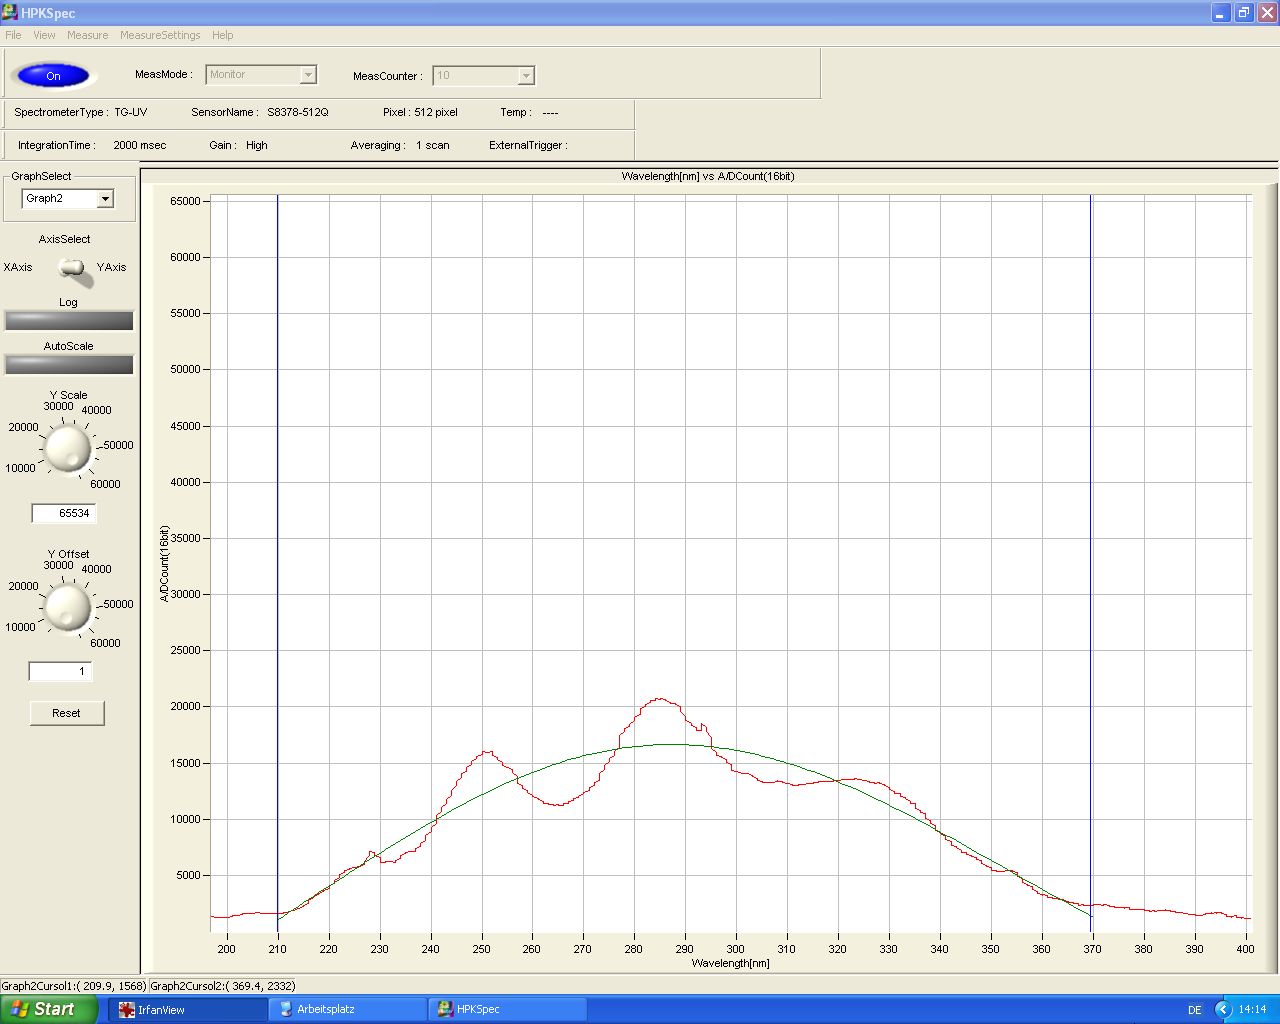Screen dimensions: 1280x1024
Task: Click the HPKSpec taskbar button
Action: (x=477, y=1010)
